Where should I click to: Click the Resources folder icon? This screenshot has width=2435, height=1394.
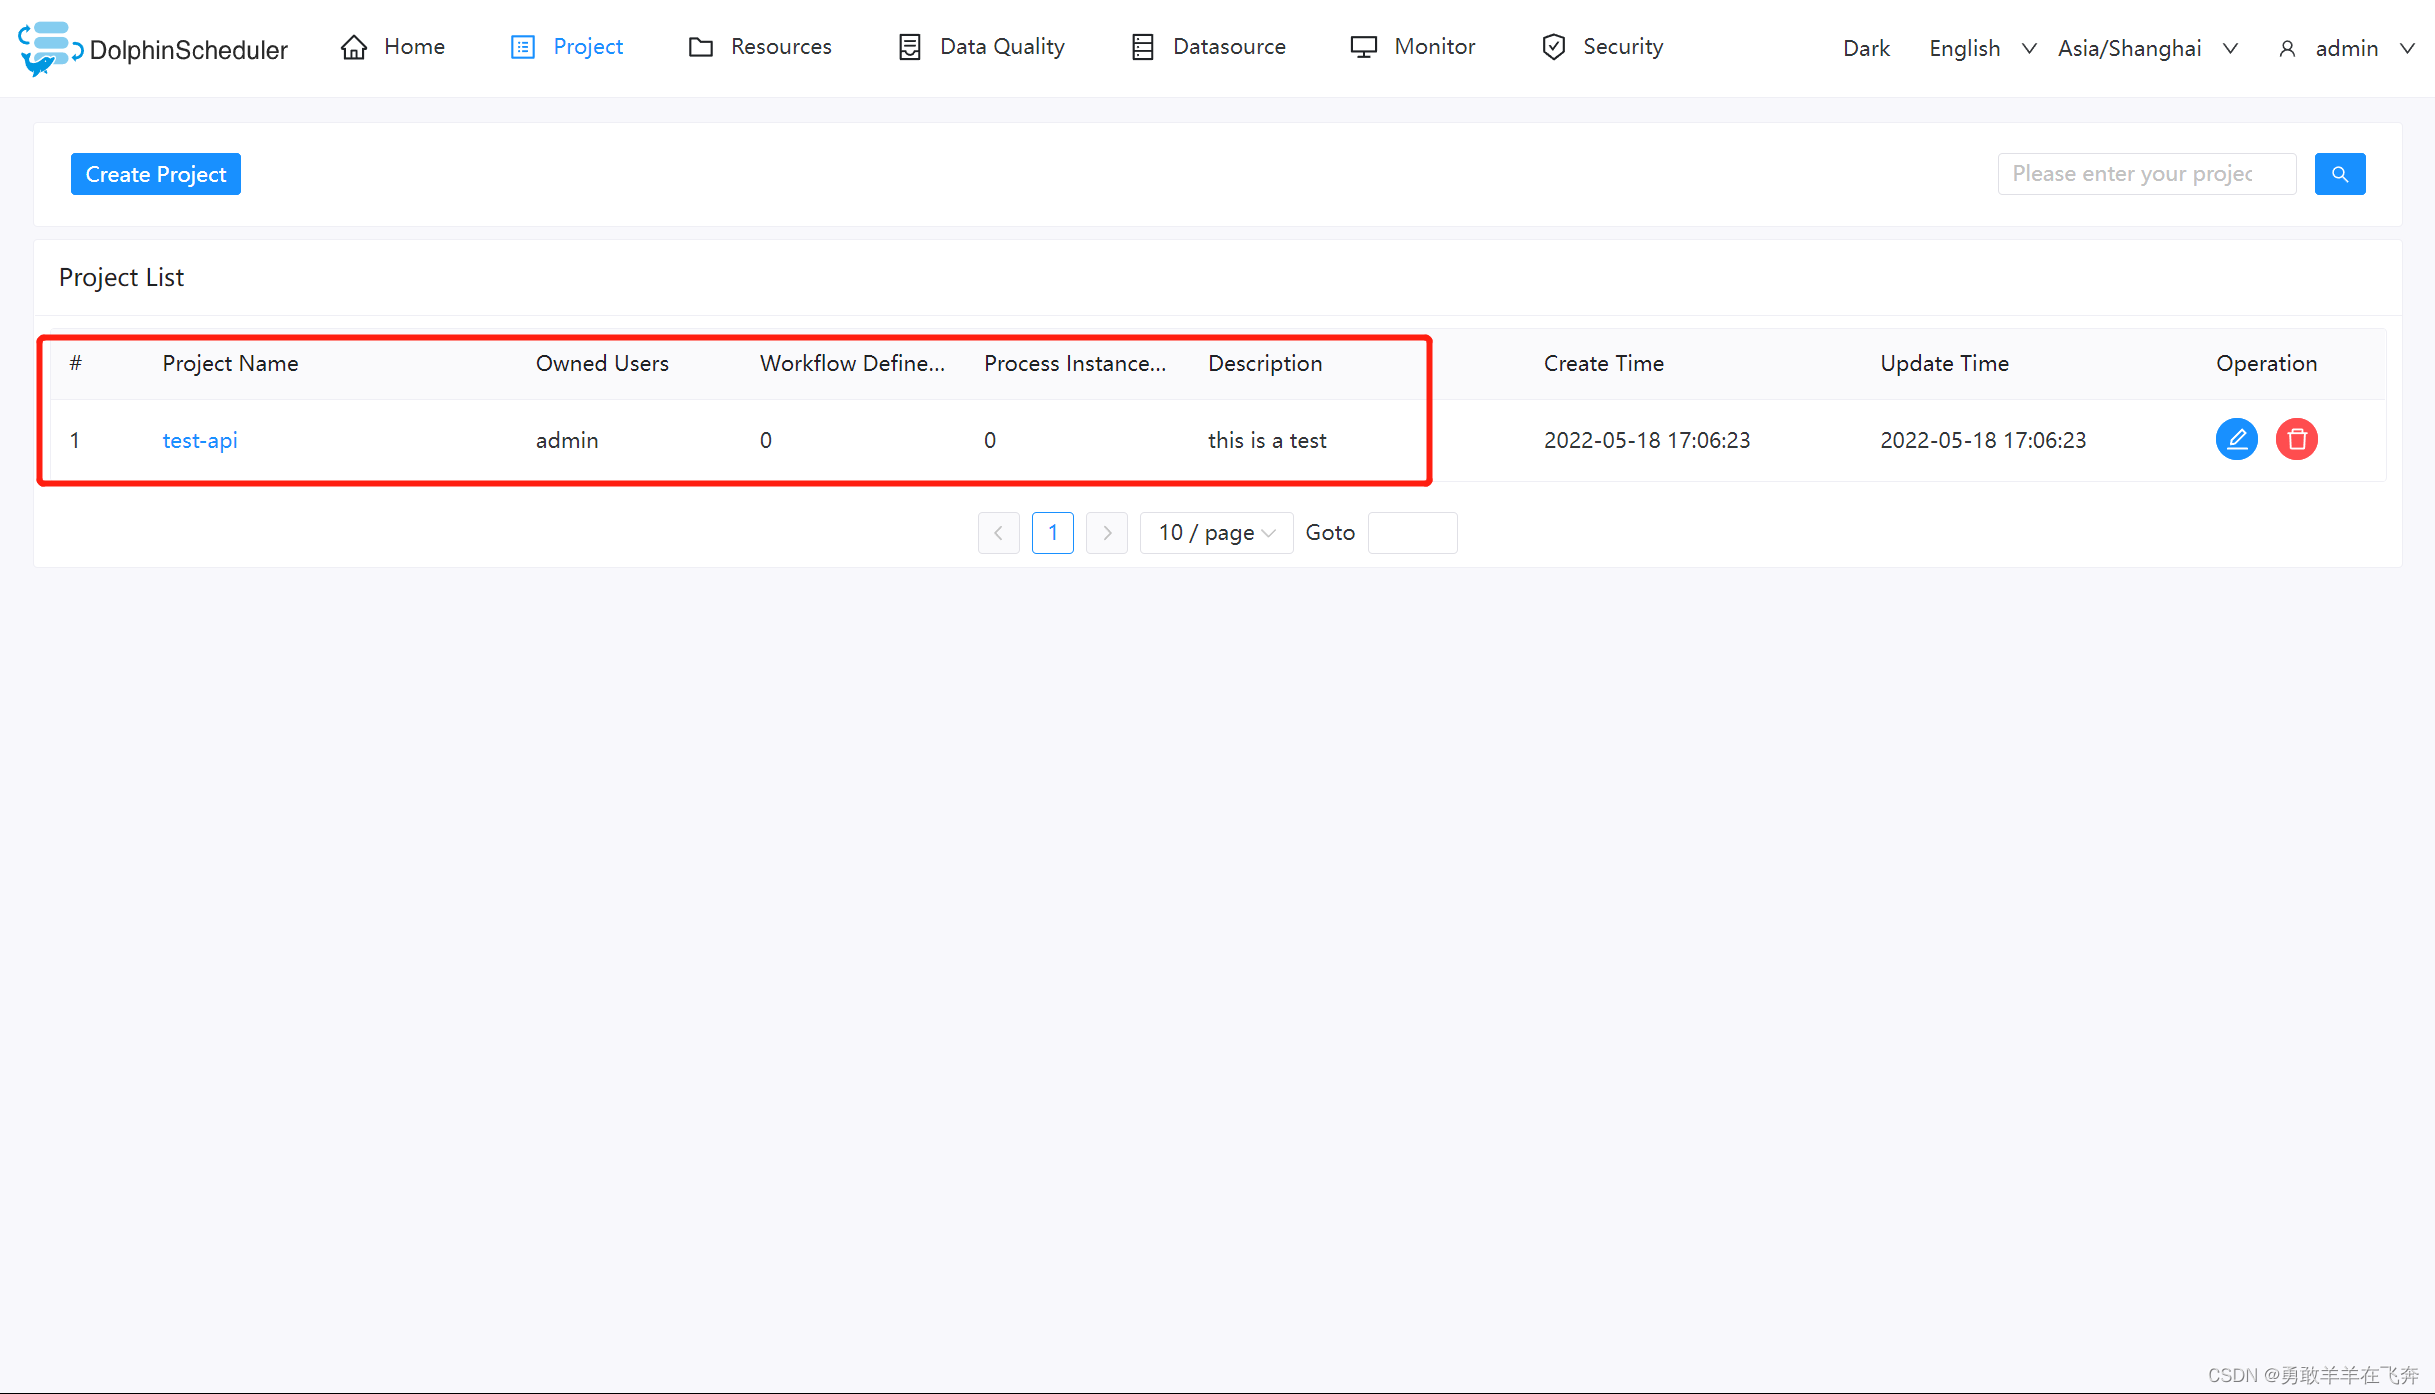point(701,45)
